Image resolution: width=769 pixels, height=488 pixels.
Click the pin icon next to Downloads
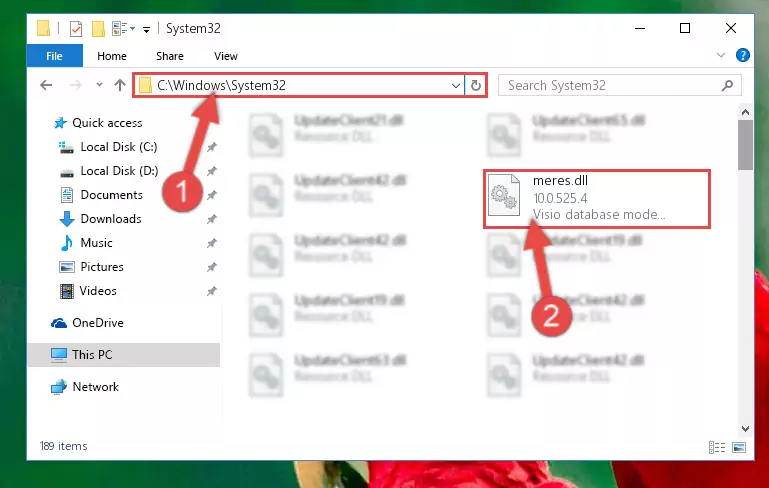[212, 219]
